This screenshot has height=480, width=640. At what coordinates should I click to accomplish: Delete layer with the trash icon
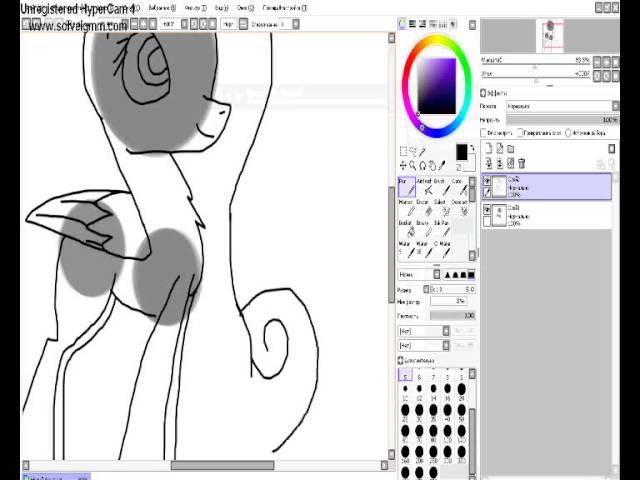522,163
